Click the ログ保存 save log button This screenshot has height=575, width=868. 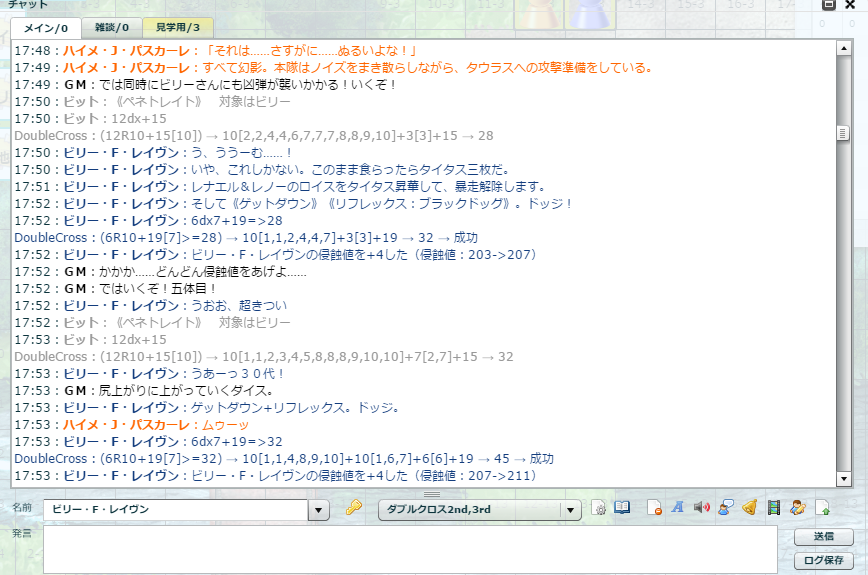[x=824, y=560]
